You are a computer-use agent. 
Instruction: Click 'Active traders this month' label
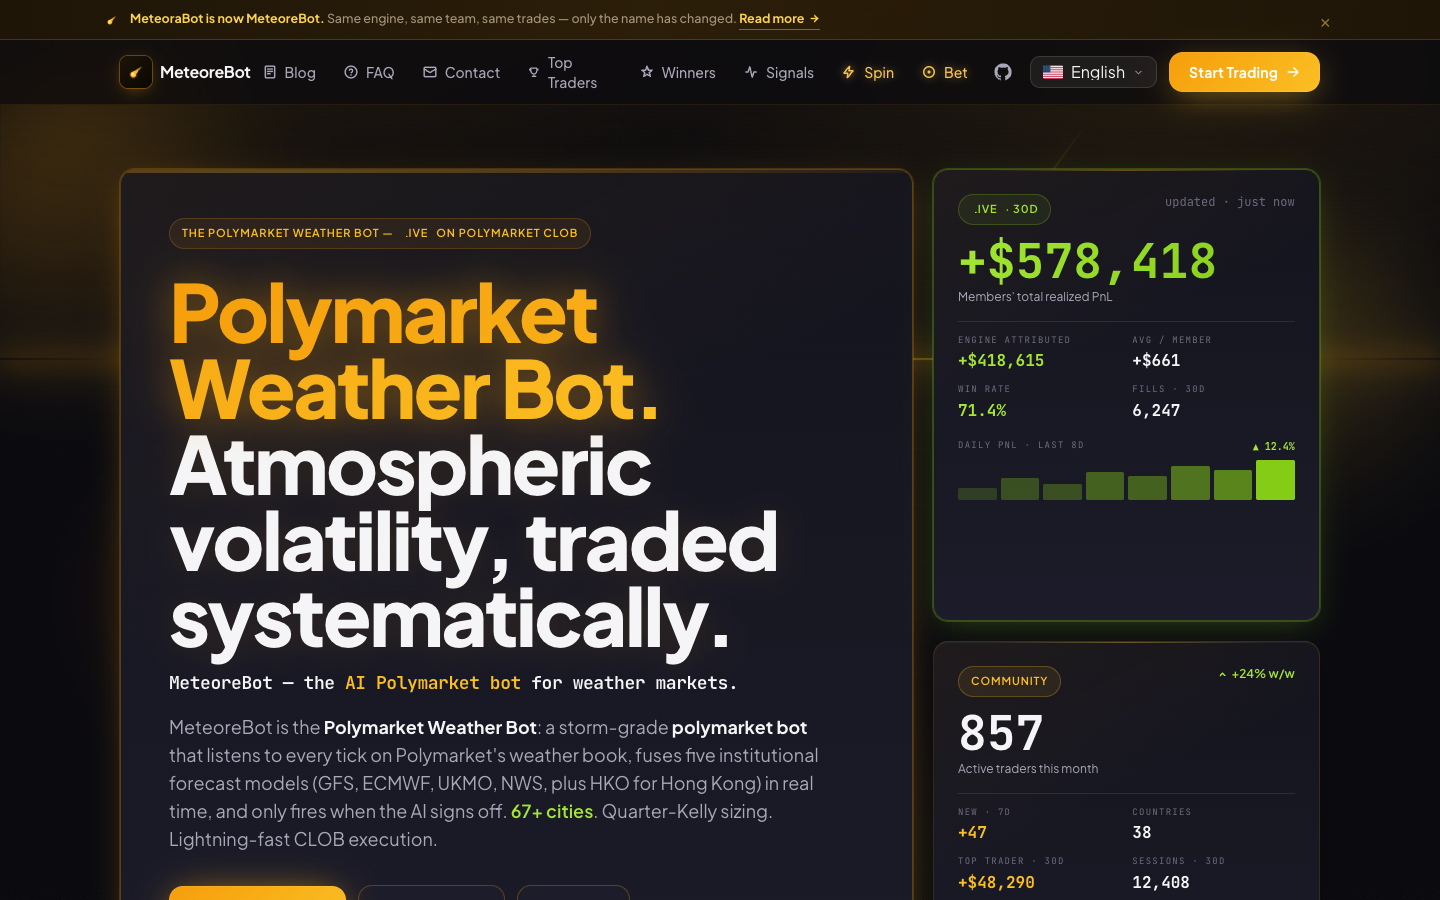click(1028, 769)
